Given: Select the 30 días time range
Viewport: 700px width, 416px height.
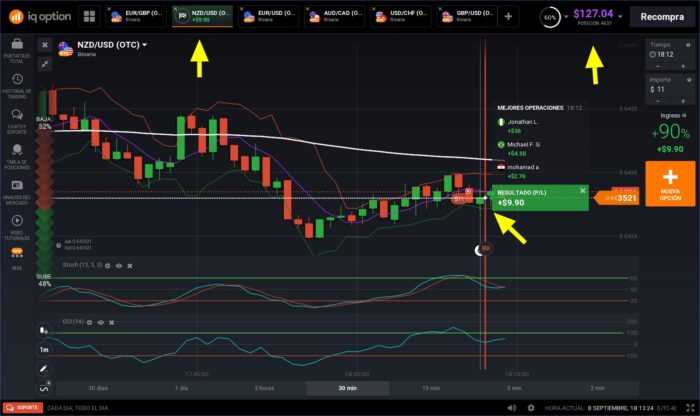Looking at the screenshot, I should (98, 388).
